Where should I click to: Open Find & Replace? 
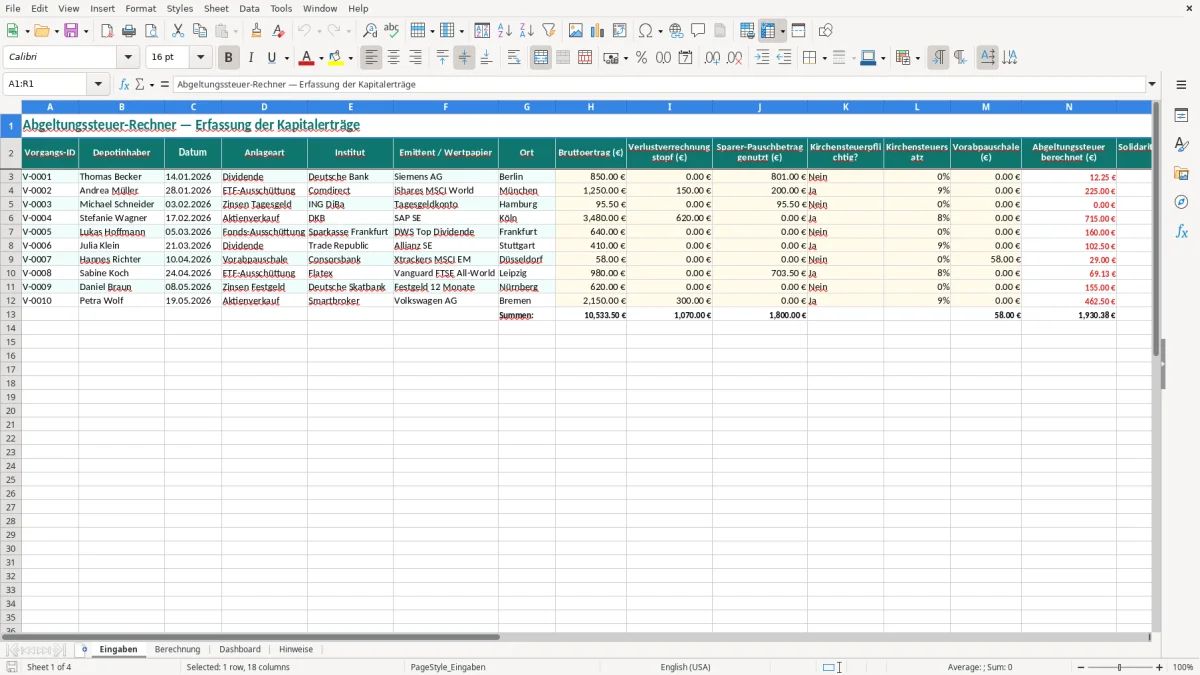tap(370, 31)
